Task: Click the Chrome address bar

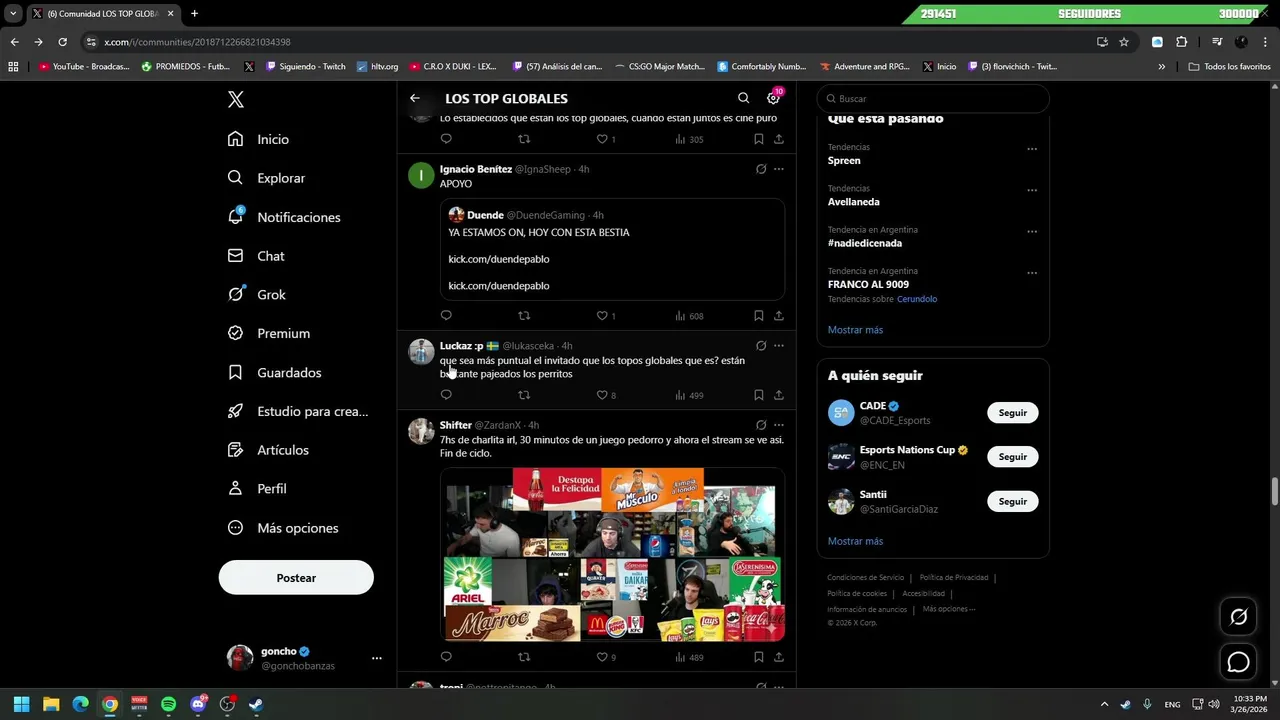Action: tap(590, 42)
